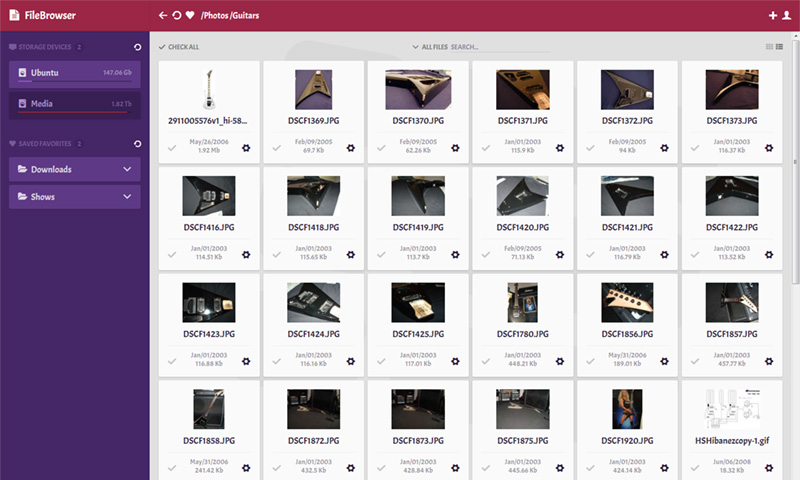Select the Ubuntu storage device
The width and height of the screenshot is (800, 480).
pos(75,74)
